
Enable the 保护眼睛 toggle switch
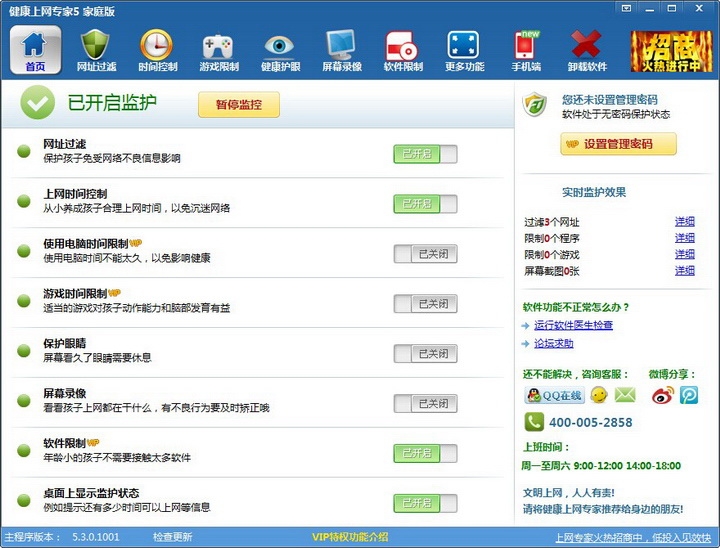(425, 354)
